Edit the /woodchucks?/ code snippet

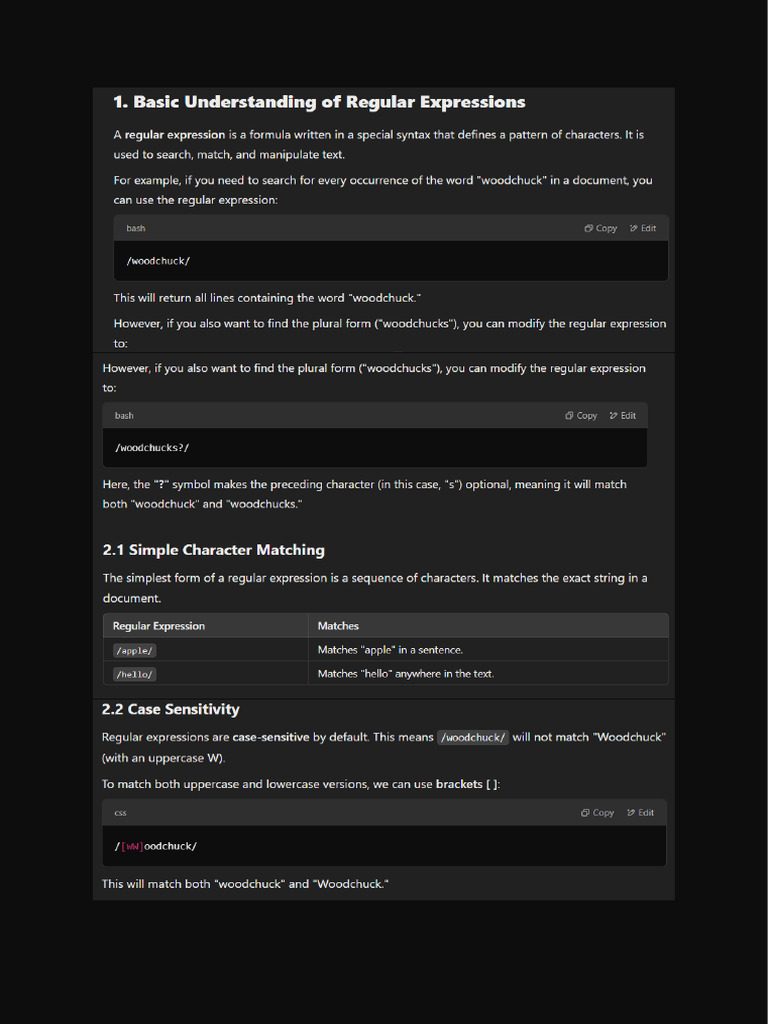[x=622, y=415]
